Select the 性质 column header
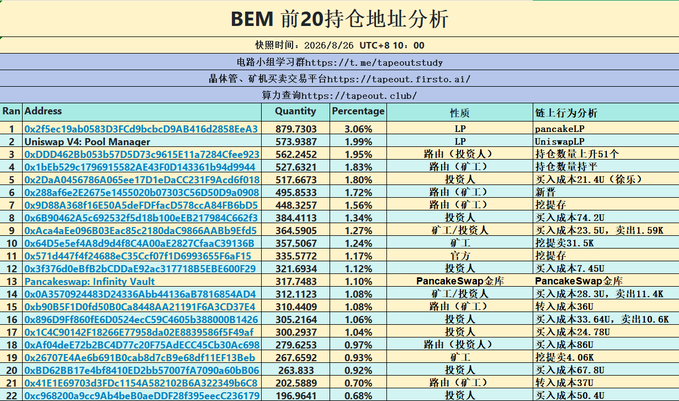The image size is (679, 401). [x=459, y=113]
